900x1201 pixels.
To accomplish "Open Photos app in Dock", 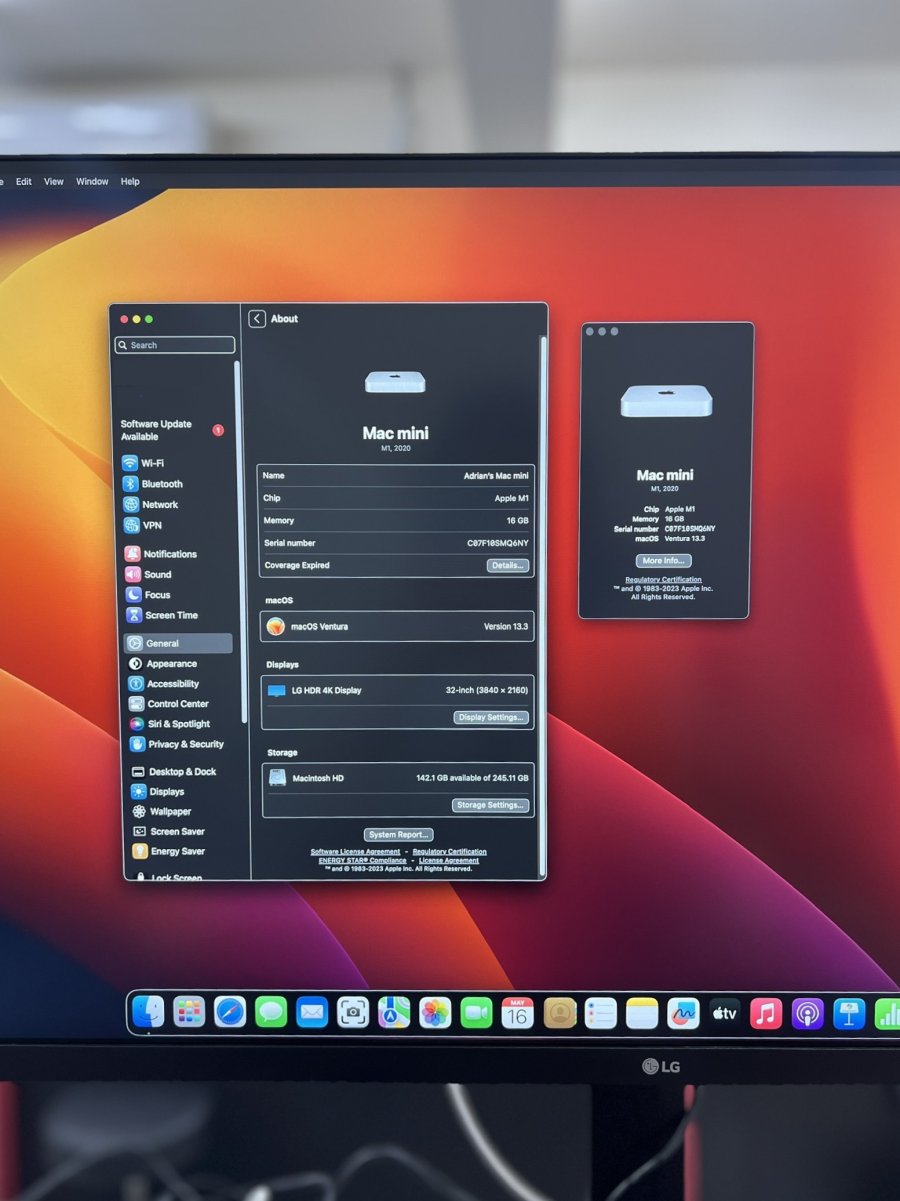I will [x=435, y=1012].
